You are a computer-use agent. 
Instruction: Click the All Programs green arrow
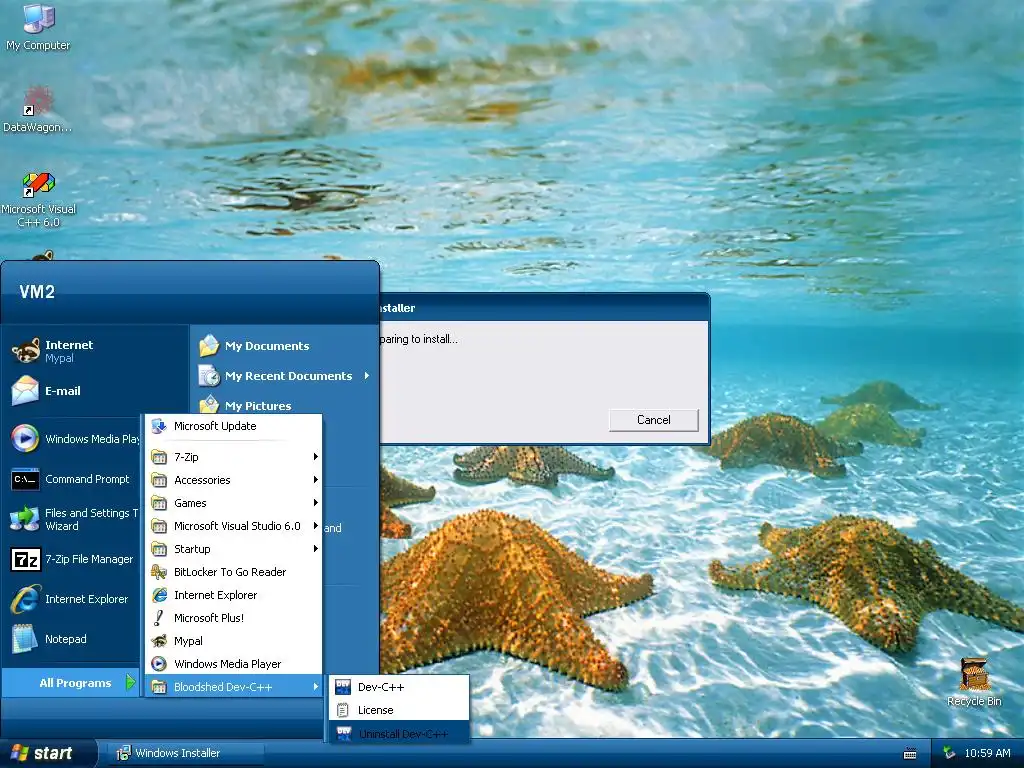[131, 682]
